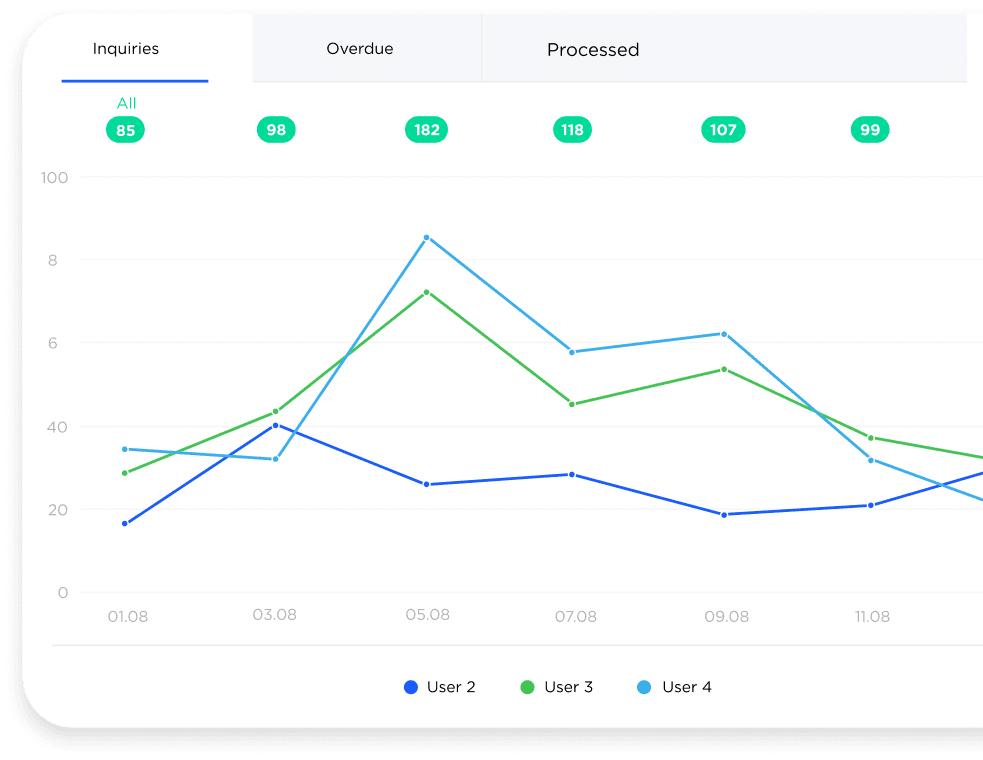Select the User 3 data point at 09.08

point(725,368)
